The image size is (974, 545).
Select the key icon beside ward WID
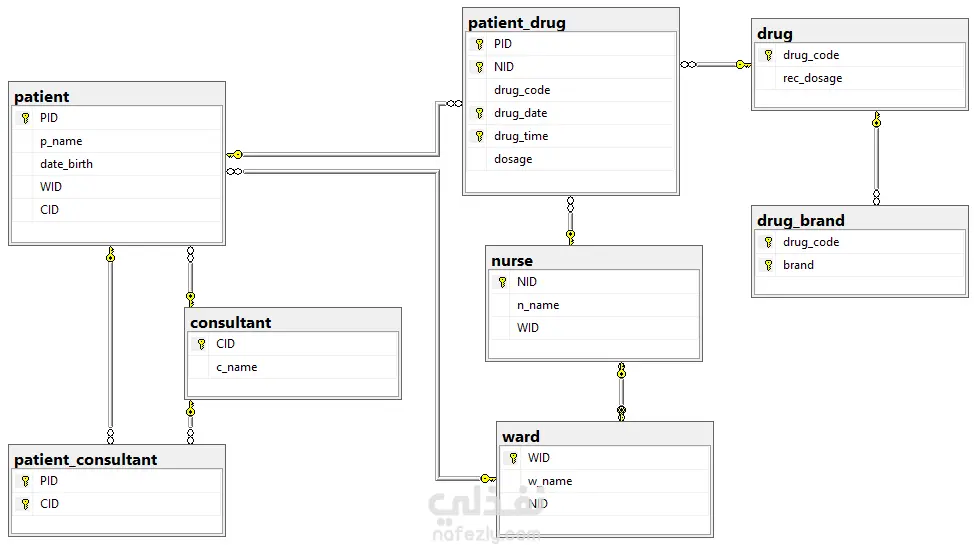(x=513, y=458)
